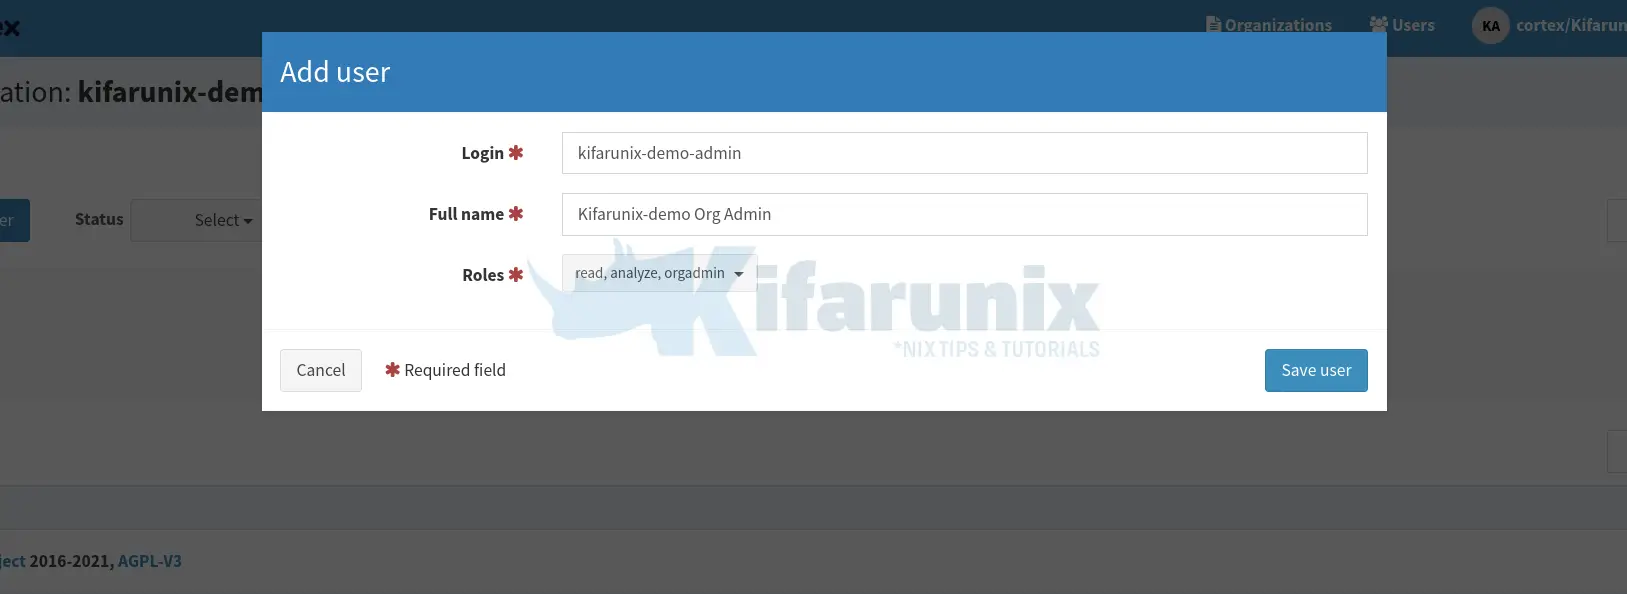
Task: Click the asterisk before Required field text
Action: pos(392,370)
